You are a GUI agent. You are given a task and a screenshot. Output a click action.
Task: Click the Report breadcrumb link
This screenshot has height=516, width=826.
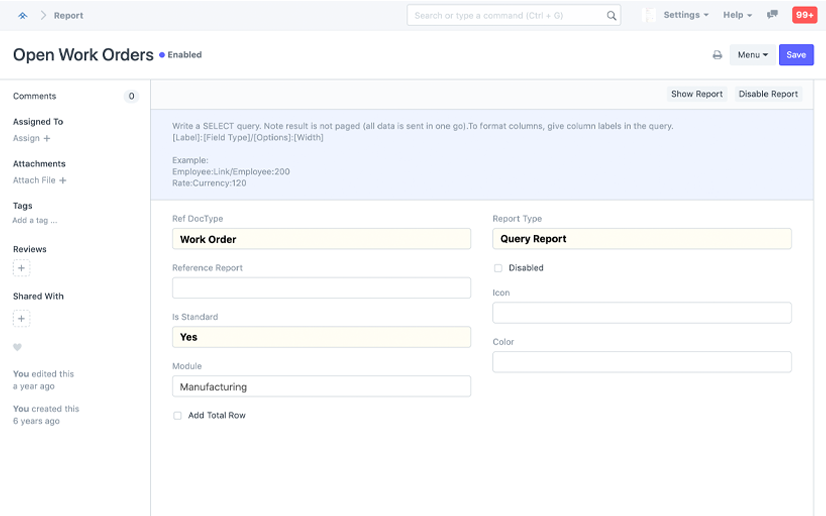pyautogui.click(x=68, y=15)
